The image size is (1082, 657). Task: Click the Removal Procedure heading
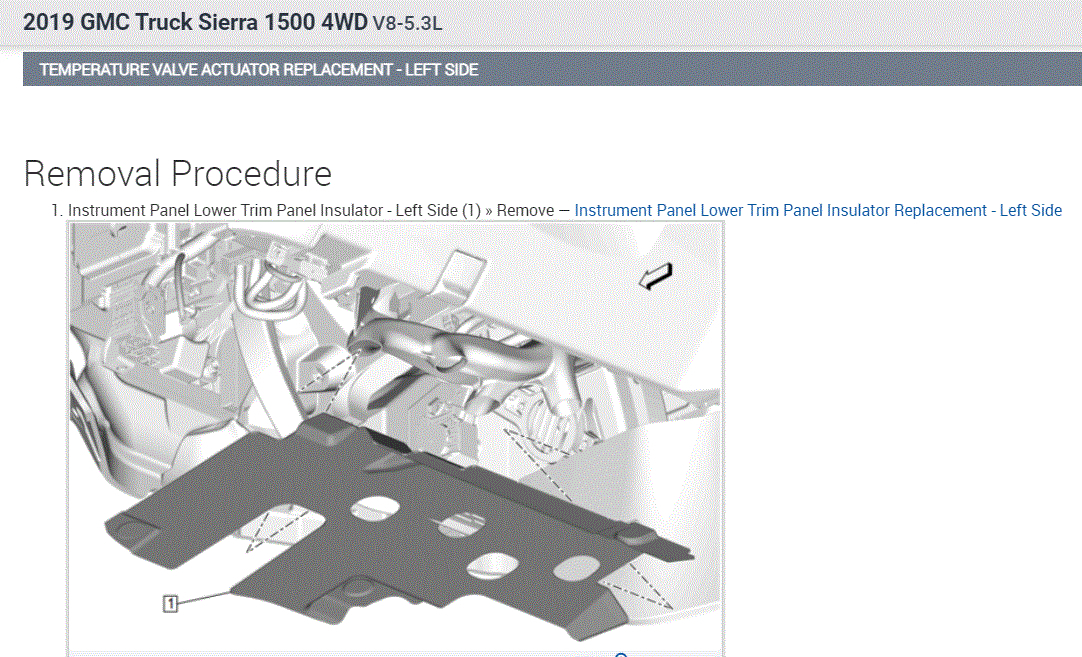tap(177, 173)
